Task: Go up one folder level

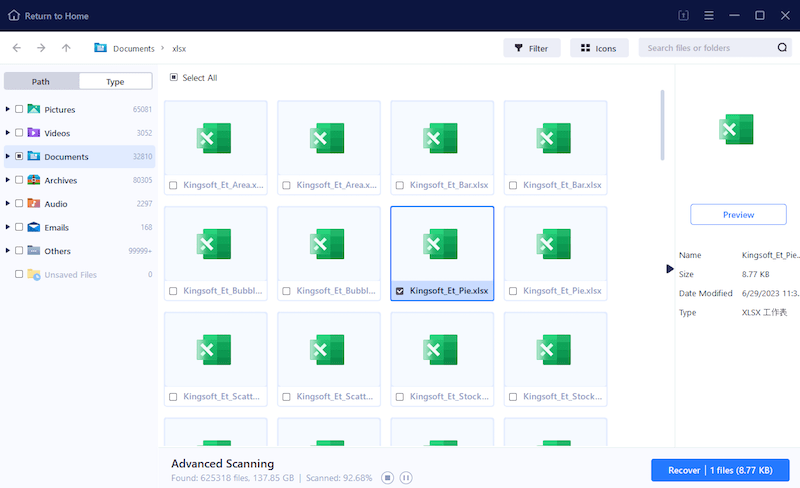Action: [66, 48]
